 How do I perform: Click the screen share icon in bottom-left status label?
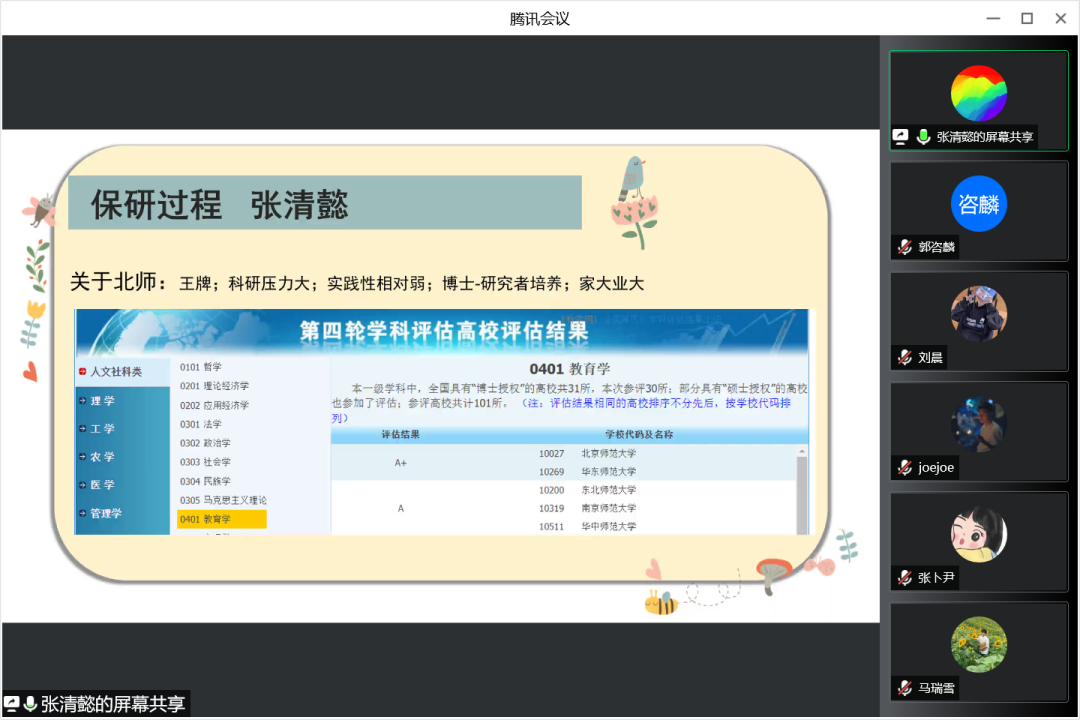click(x=12, y=704)
